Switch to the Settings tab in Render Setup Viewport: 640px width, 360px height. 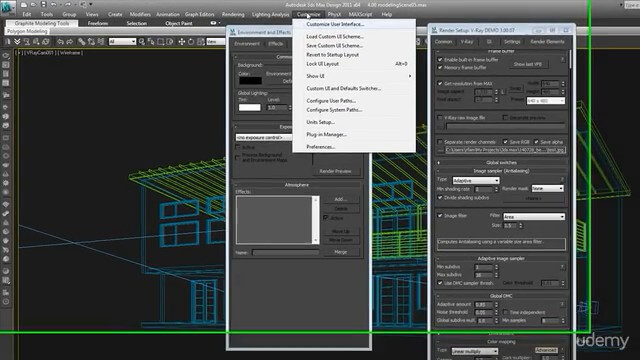tap(512, 42)
